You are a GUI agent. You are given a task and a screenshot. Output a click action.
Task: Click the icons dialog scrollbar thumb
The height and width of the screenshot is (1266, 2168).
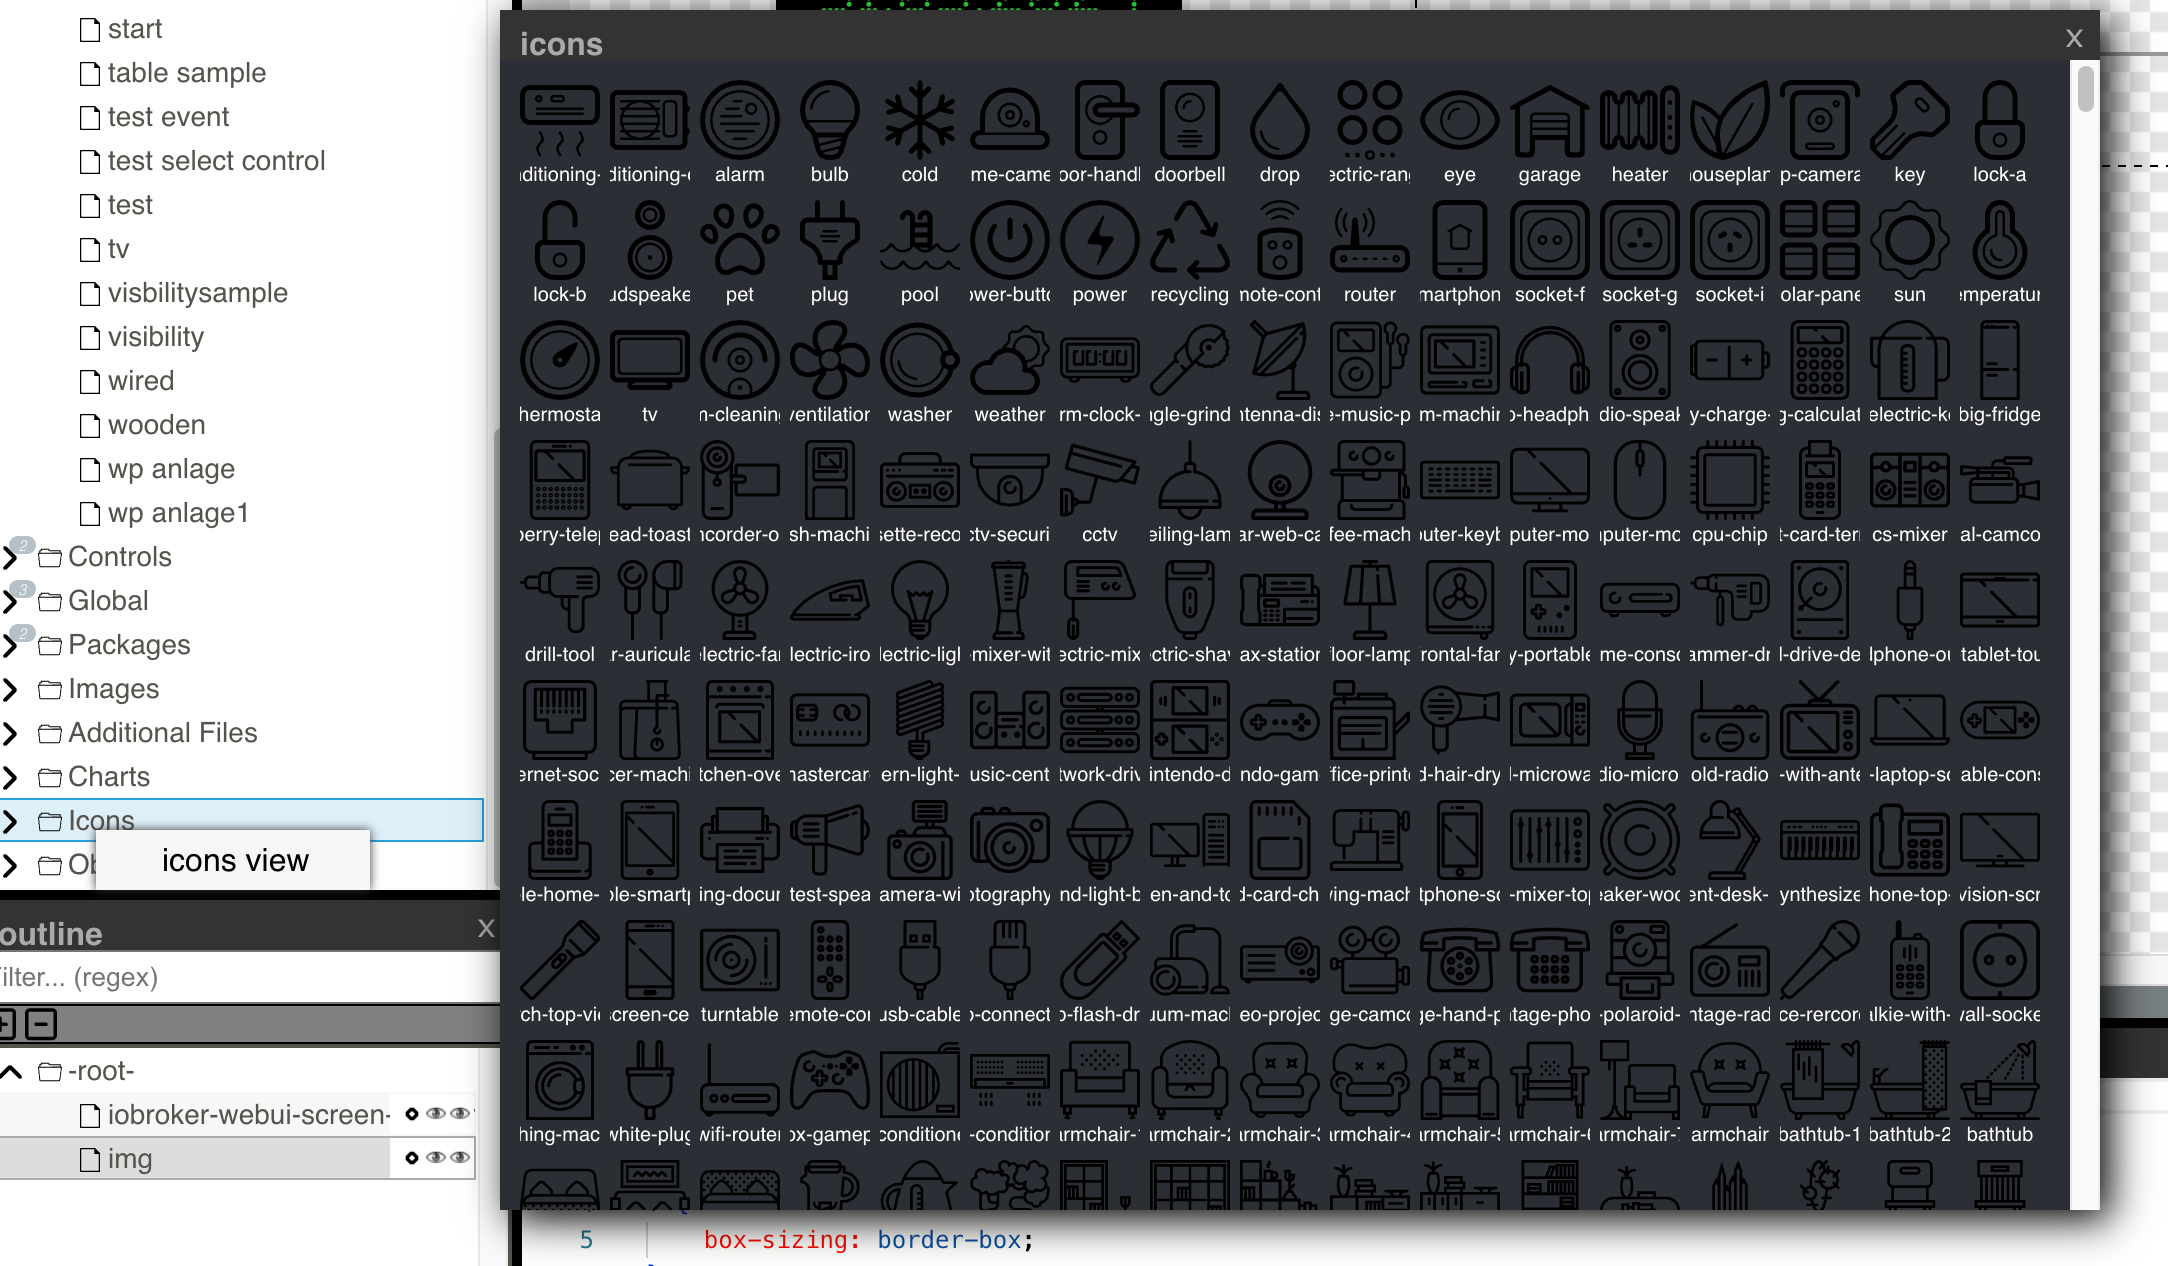(2085, 89)
